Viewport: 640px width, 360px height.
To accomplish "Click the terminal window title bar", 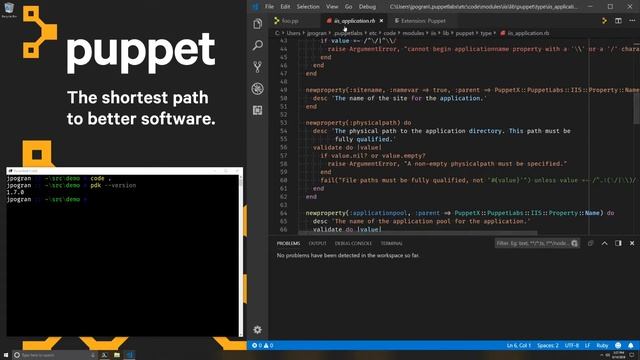I will click(124, 171).
